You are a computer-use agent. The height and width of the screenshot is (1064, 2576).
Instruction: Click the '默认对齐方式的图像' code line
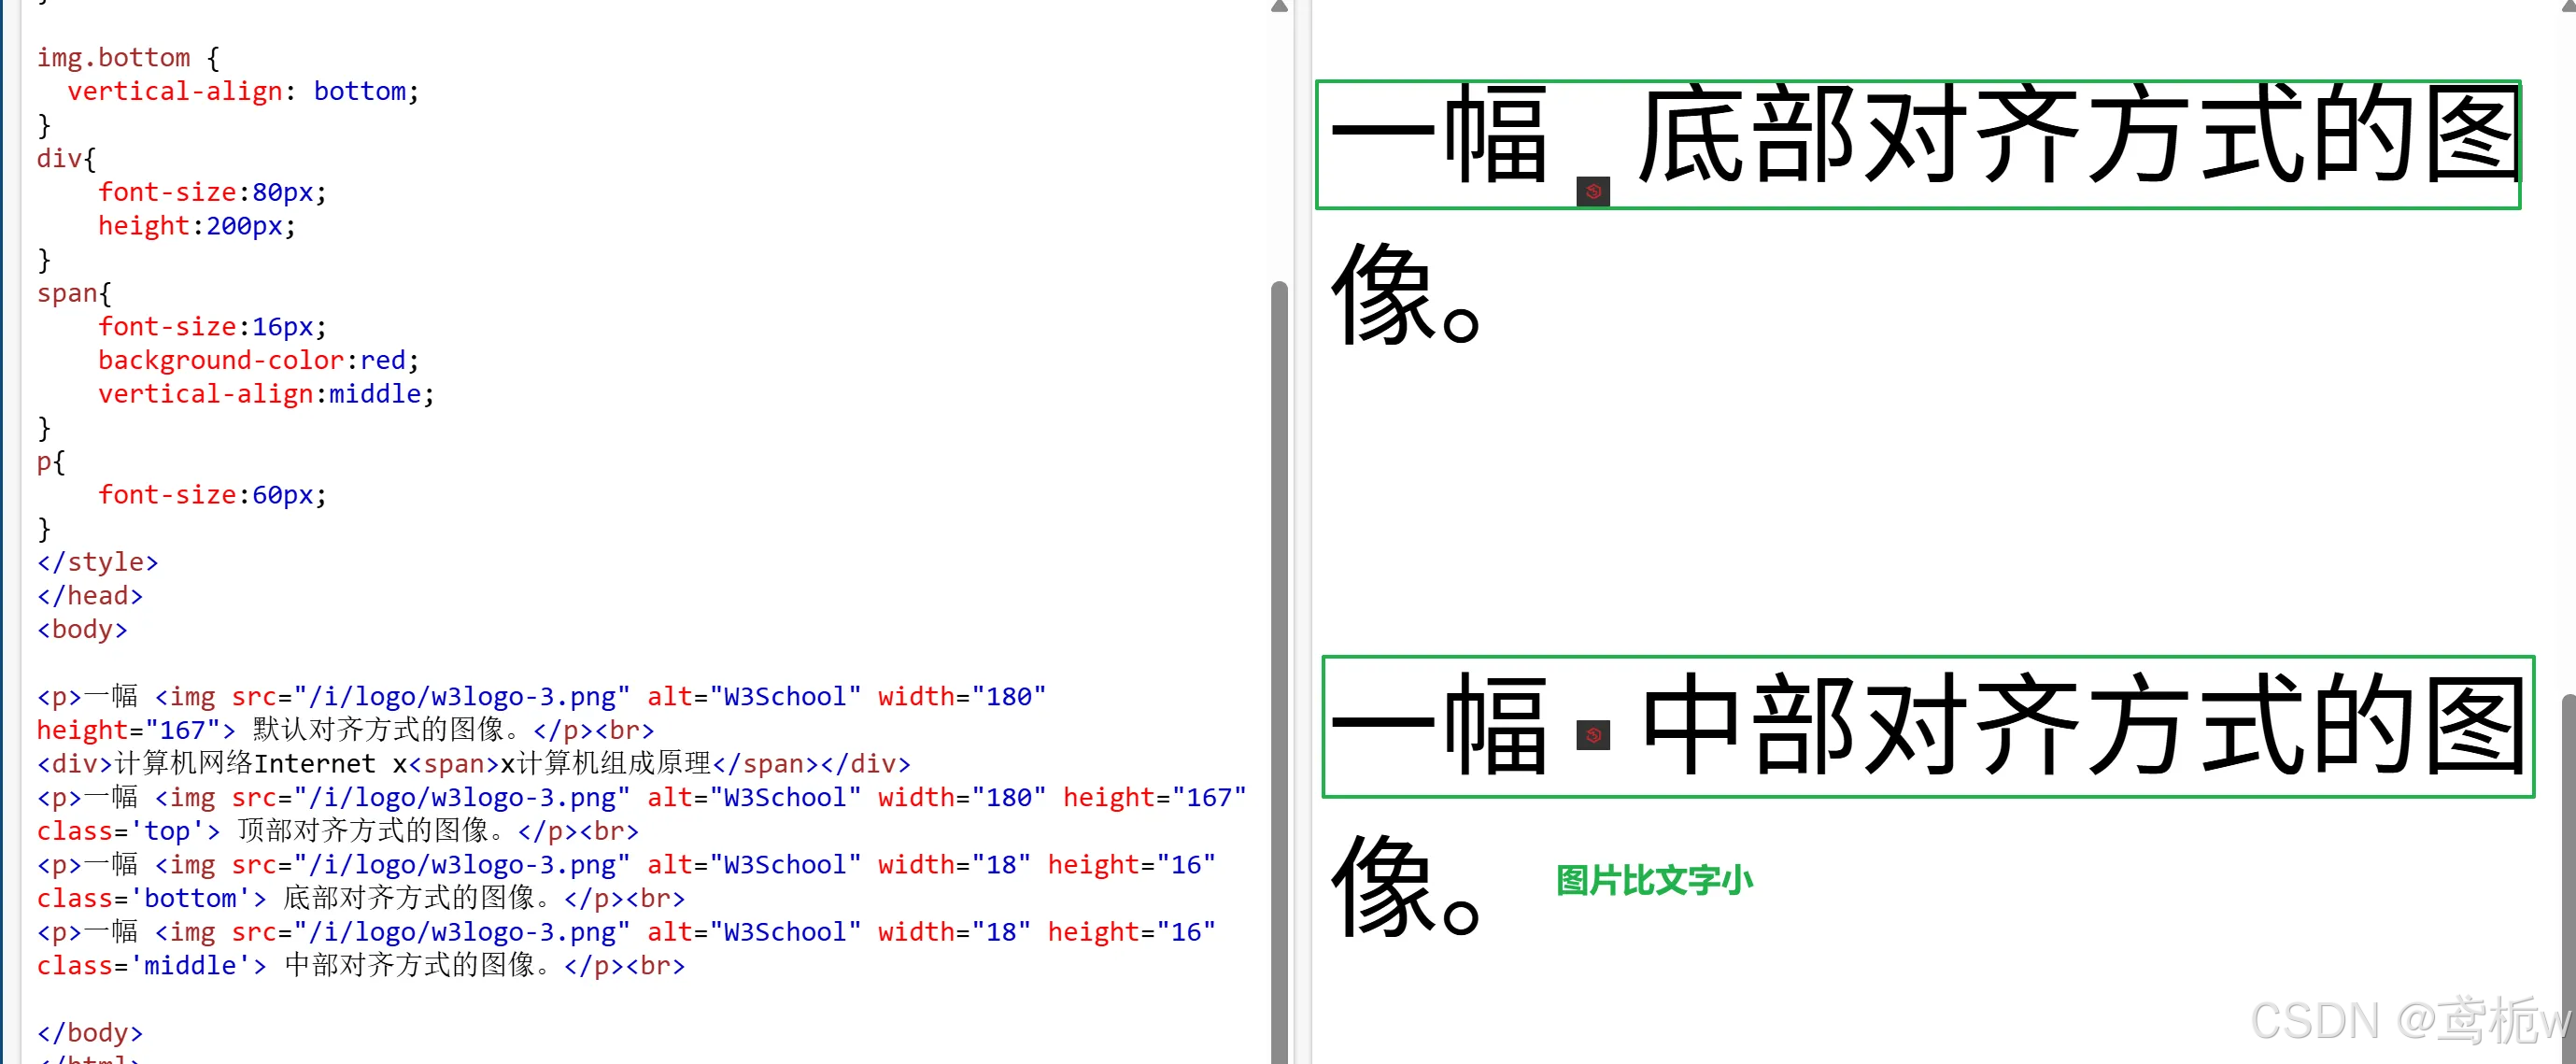point(345,730)
